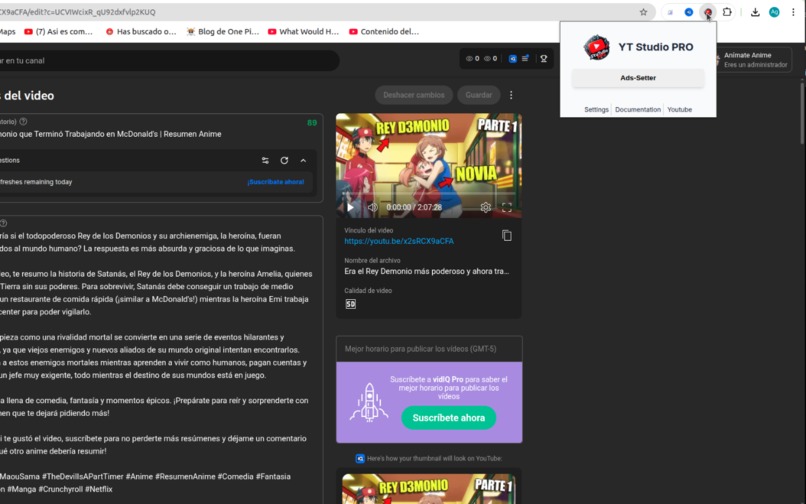Refresh the title suggestions

click(x=284, y=160)
